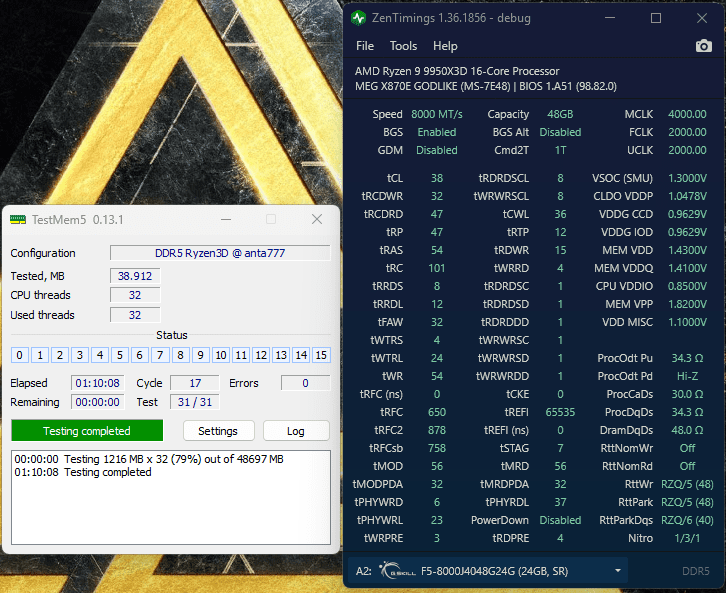726x593 pixels.
Task: Click the Cycle value 17
Action: pos(195,383)
